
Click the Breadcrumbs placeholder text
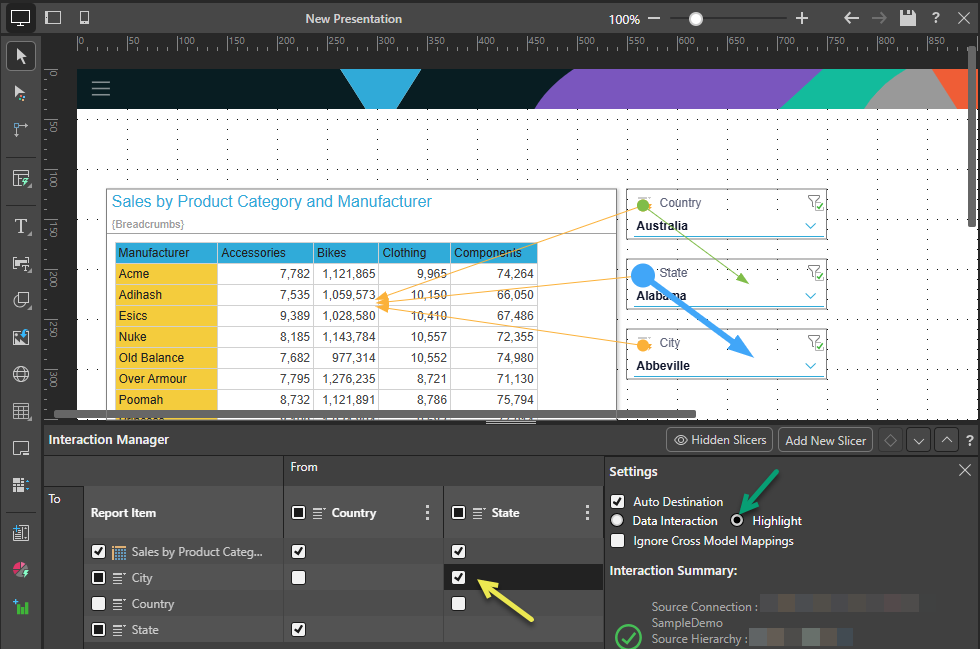point(148,224)
